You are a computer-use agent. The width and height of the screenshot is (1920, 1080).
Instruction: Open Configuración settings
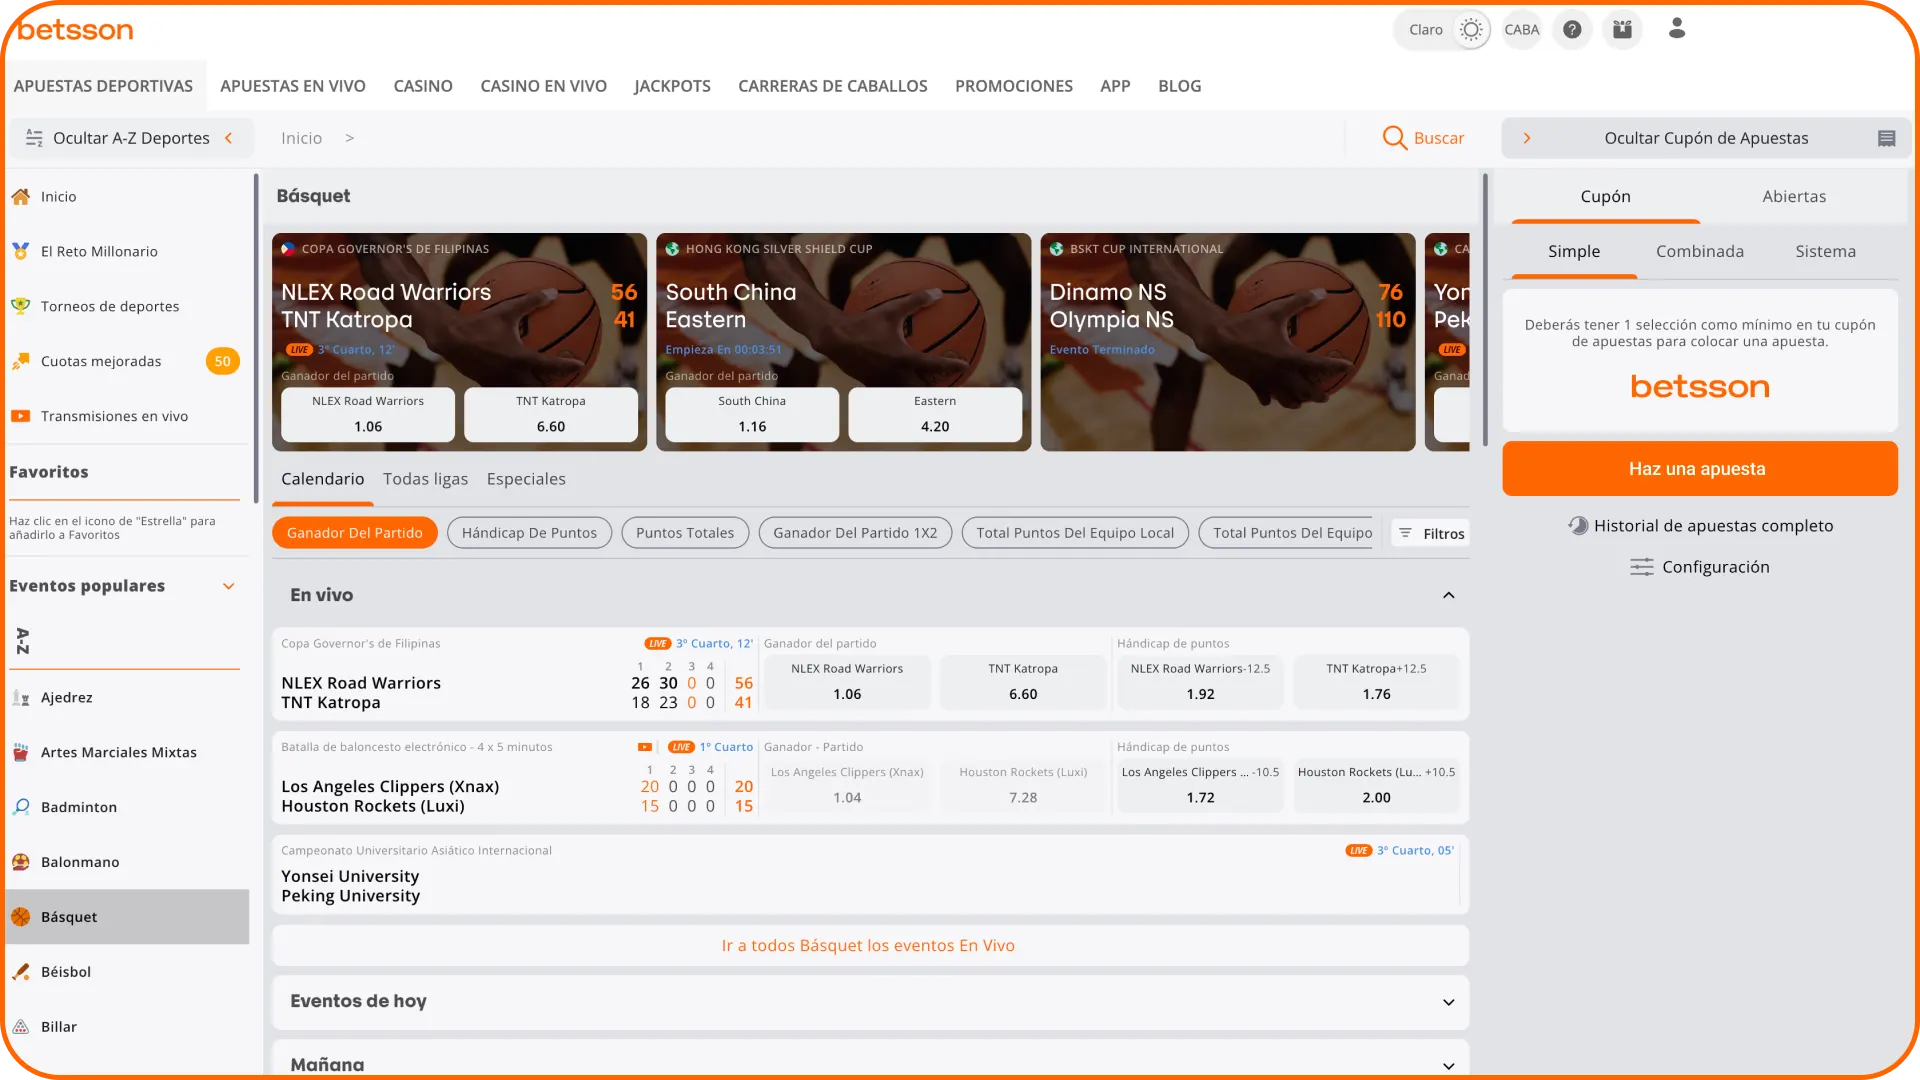point(1700,567)
